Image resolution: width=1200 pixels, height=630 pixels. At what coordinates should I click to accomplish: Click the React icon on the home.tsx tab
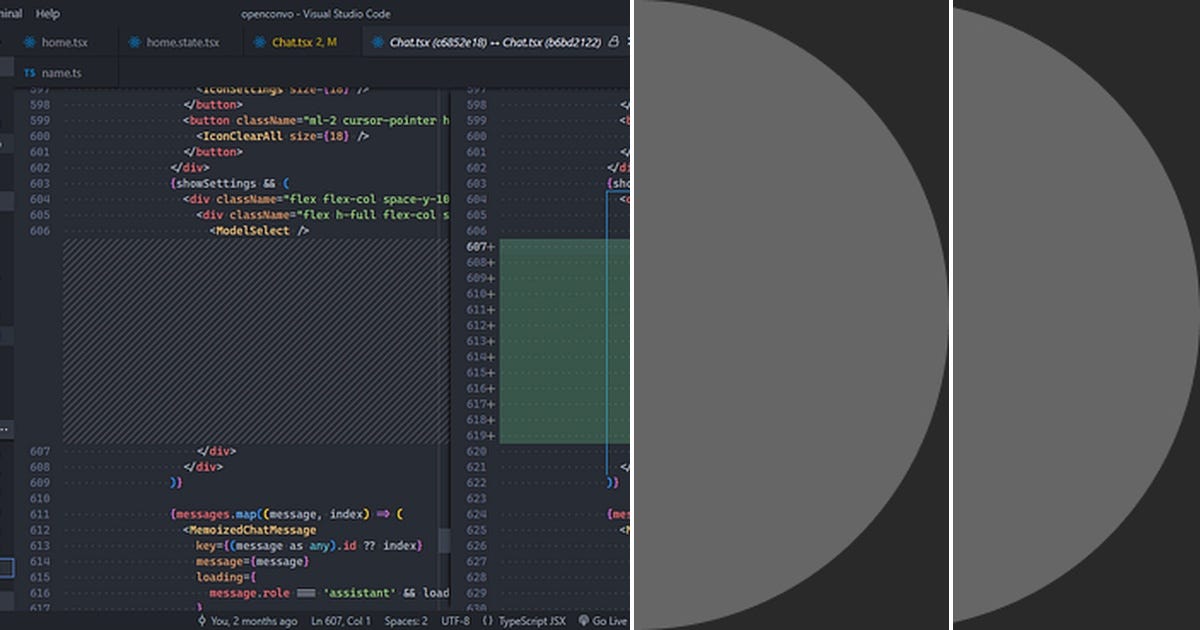(28, 42)
